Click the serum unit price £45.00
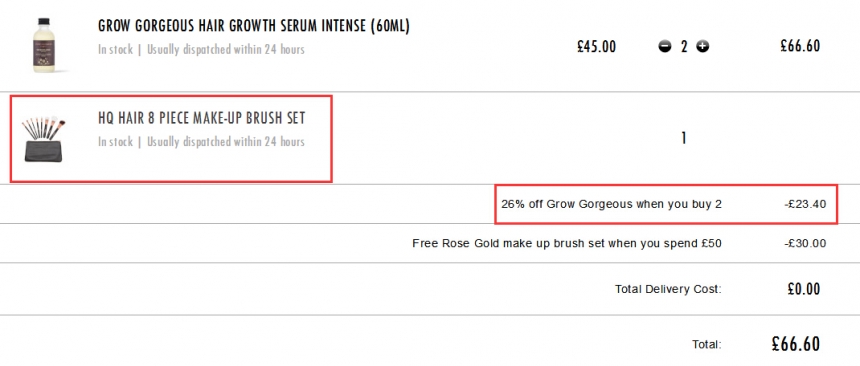860x366 pixels. tap(596, 47)
